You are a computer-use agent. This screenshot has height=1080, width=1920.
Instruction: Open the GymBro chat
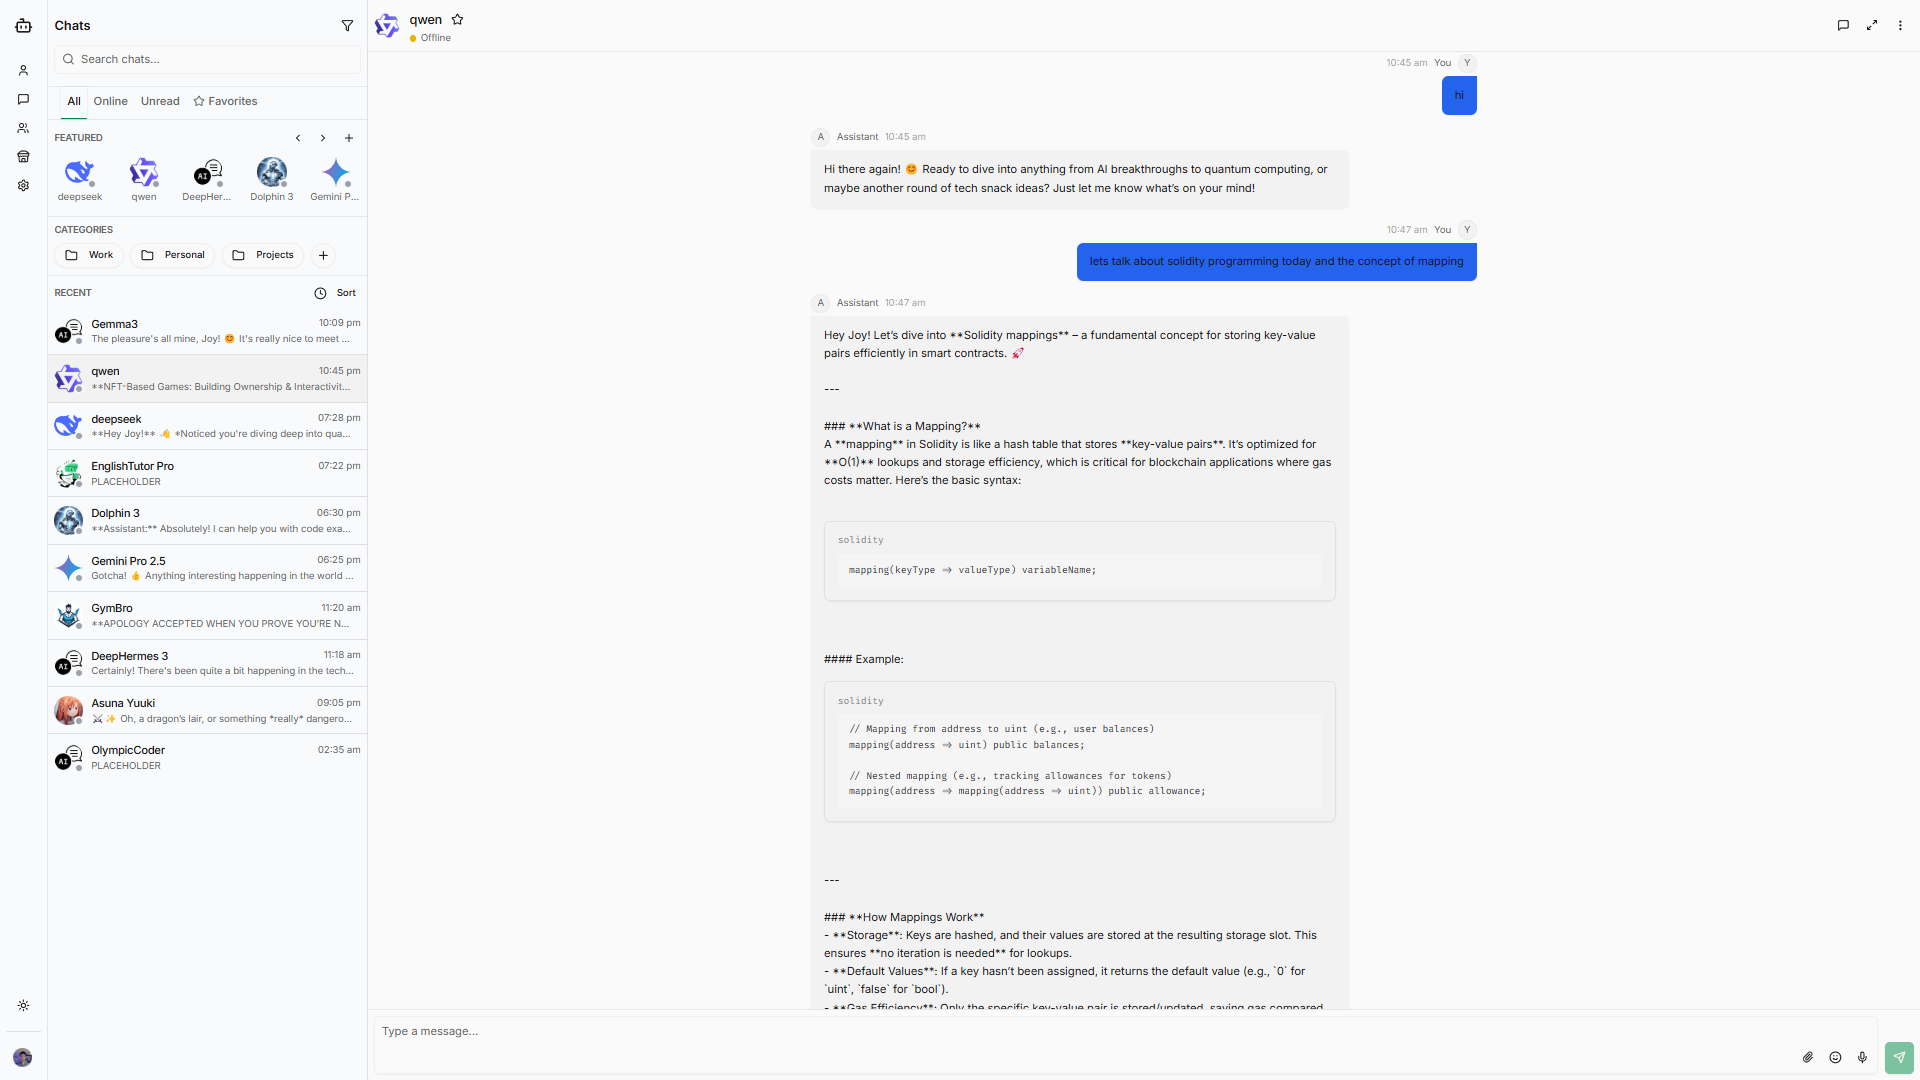pos(207,616)
